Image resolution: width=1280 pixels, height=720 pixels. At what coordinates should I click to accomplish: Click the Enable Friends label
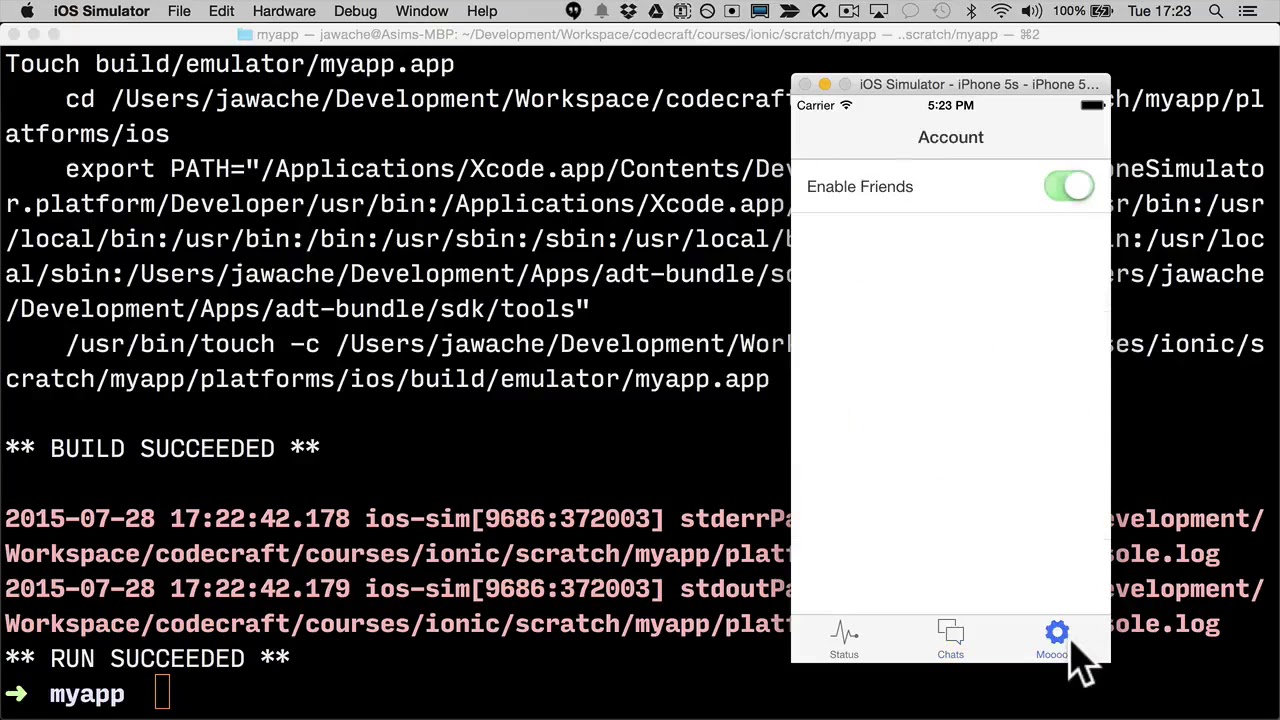coord(860,186)
